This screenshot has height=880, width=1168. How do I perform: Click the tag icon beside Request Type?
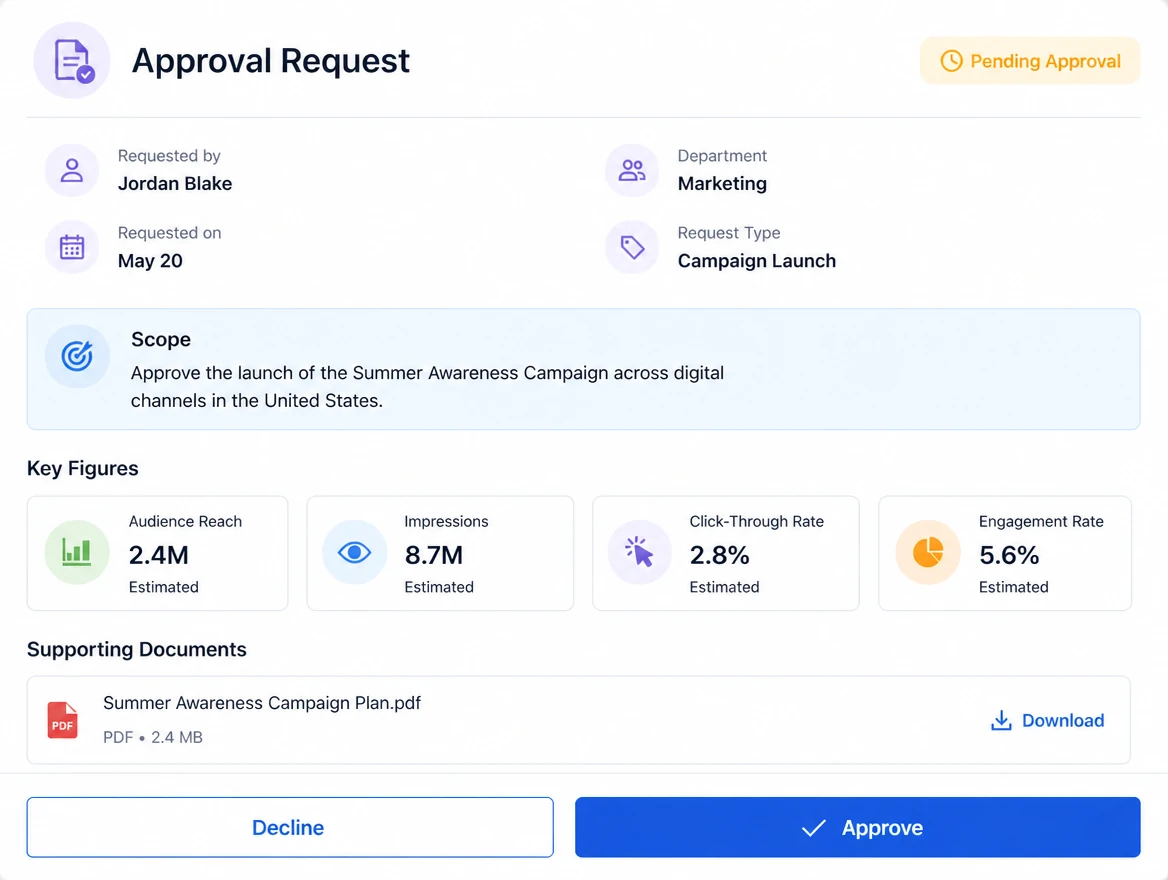(632, 247)
